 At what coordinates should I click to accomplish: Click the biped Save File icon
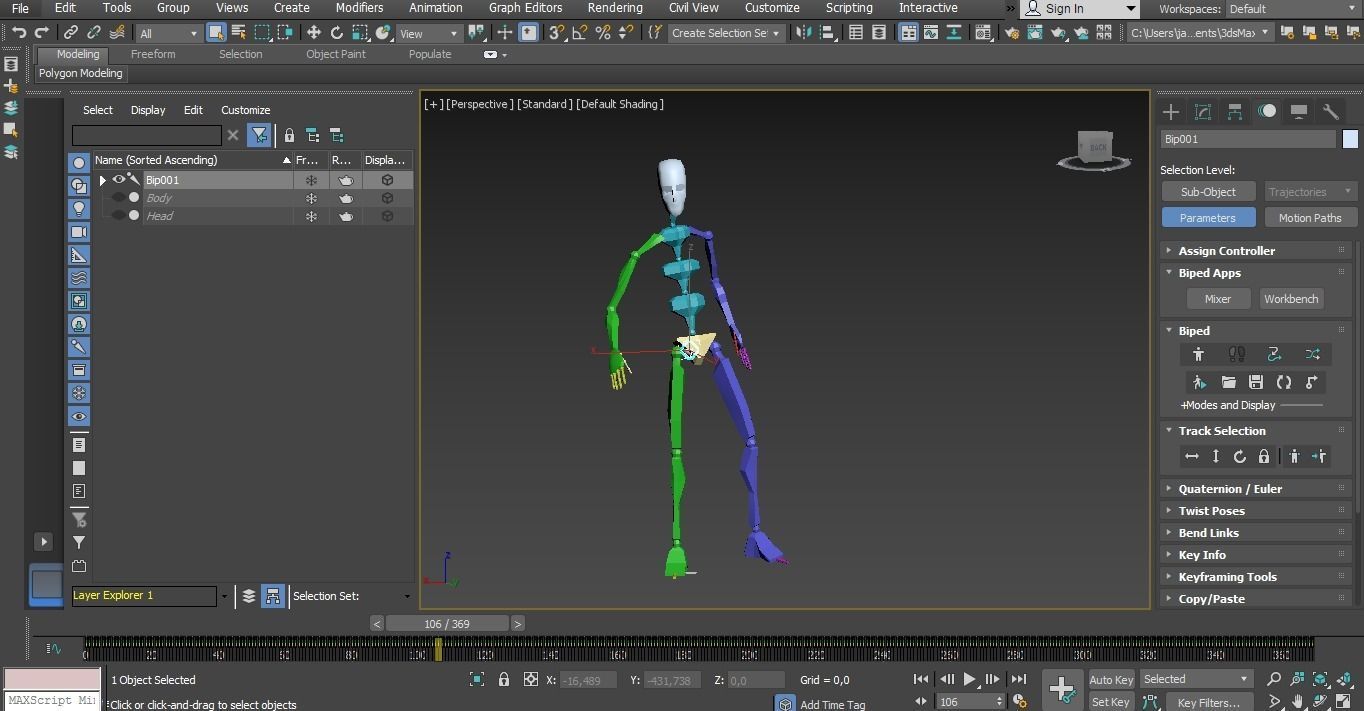(x=1256, y=382)
